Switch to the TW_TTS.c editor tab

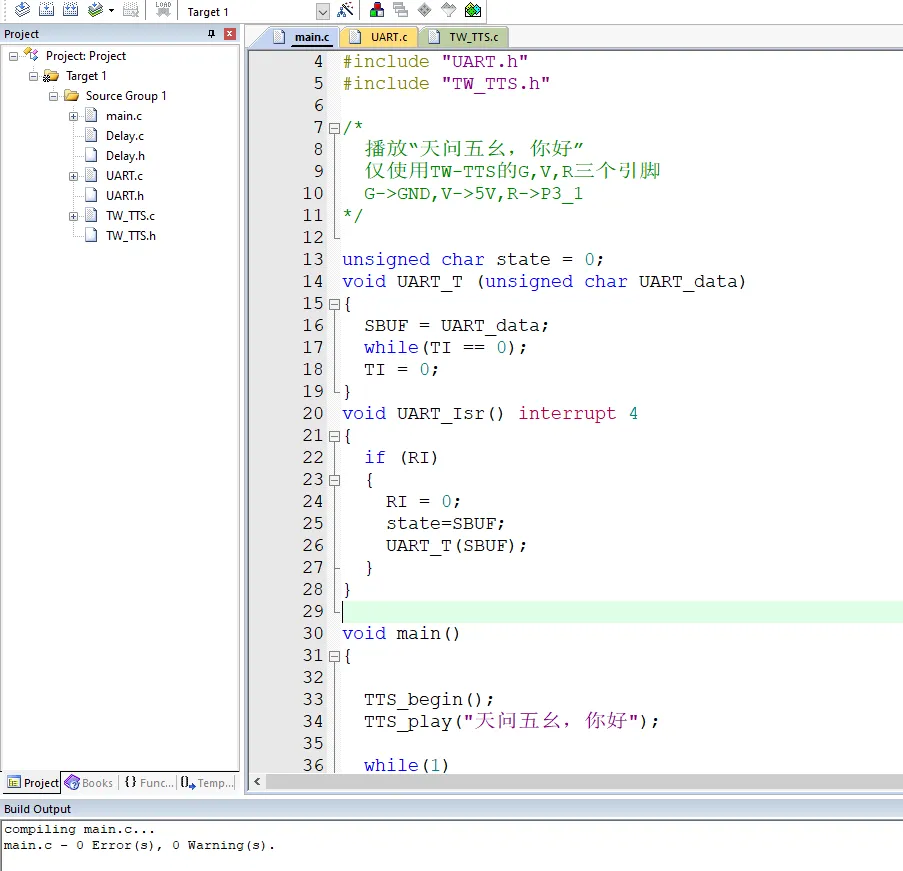coord(465,37)
